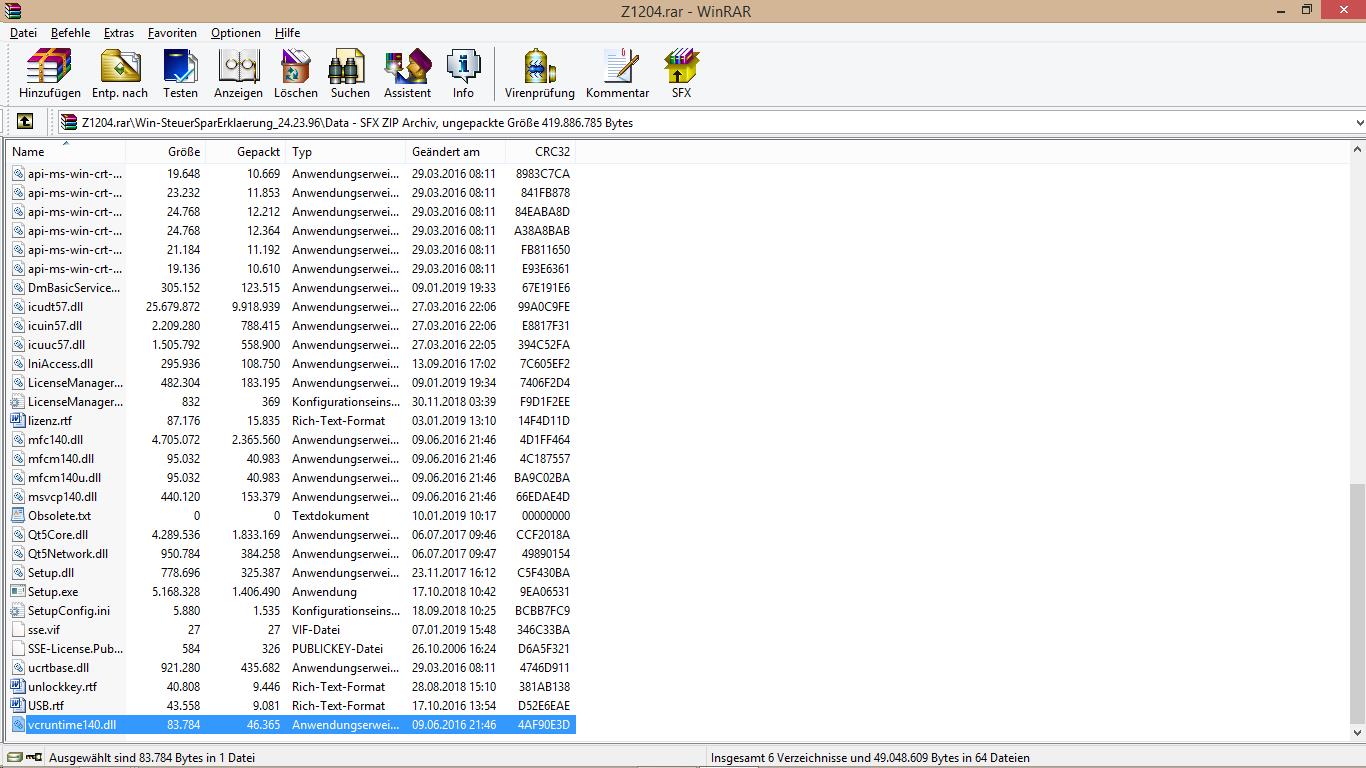Open the Hilfe menu
The image size is (1366, 768).
(x=287, y=33)
